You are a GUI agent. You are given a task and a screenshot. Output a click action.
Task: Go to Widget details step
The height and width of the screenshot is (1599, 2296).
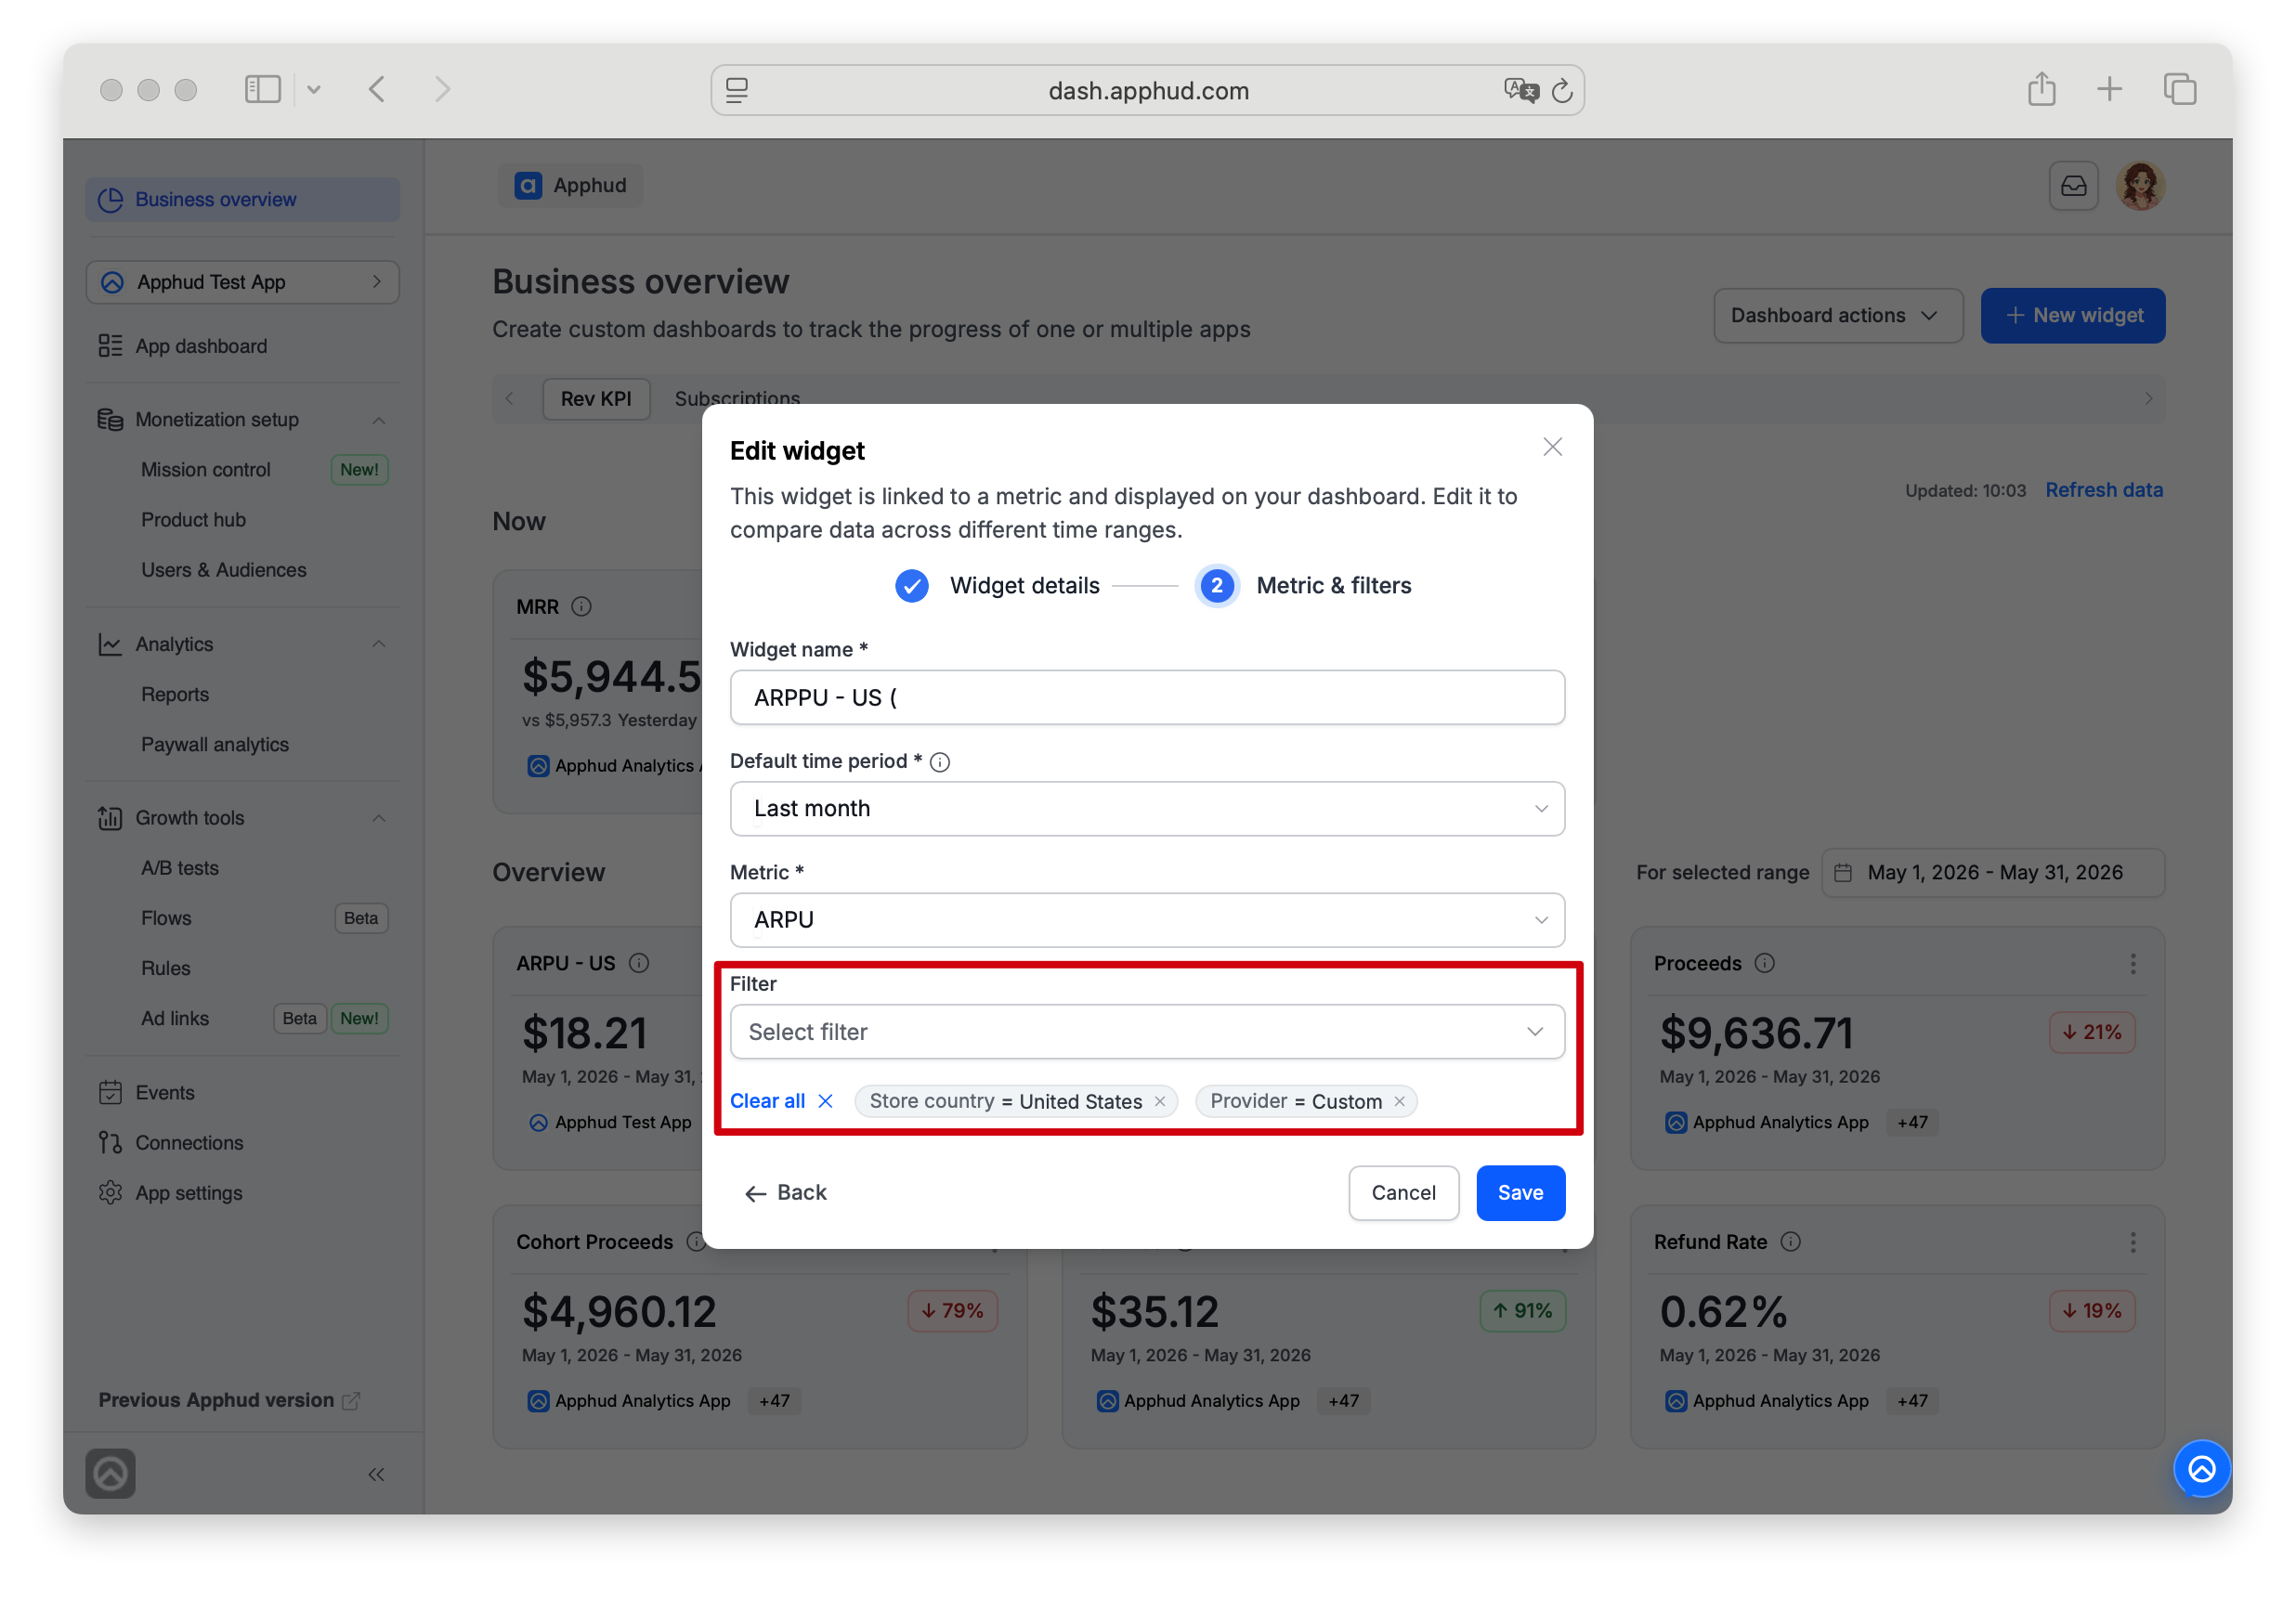pyautogui.click(x=997, y=585)
